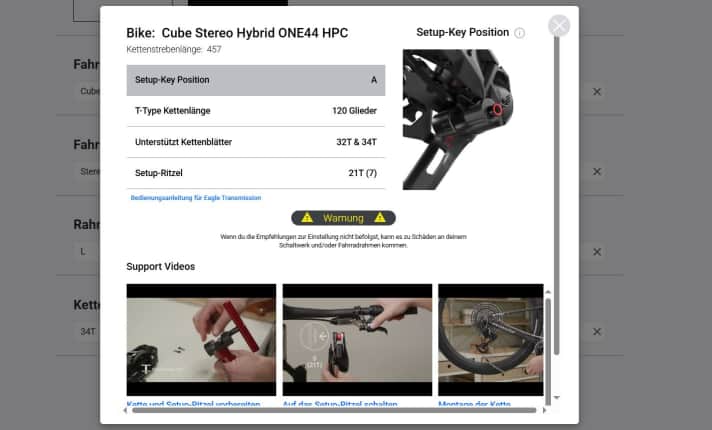This screenshot has height=430, width=712.
Task: Select the T-Type Kettenlänge row
Action: [255, 111]
